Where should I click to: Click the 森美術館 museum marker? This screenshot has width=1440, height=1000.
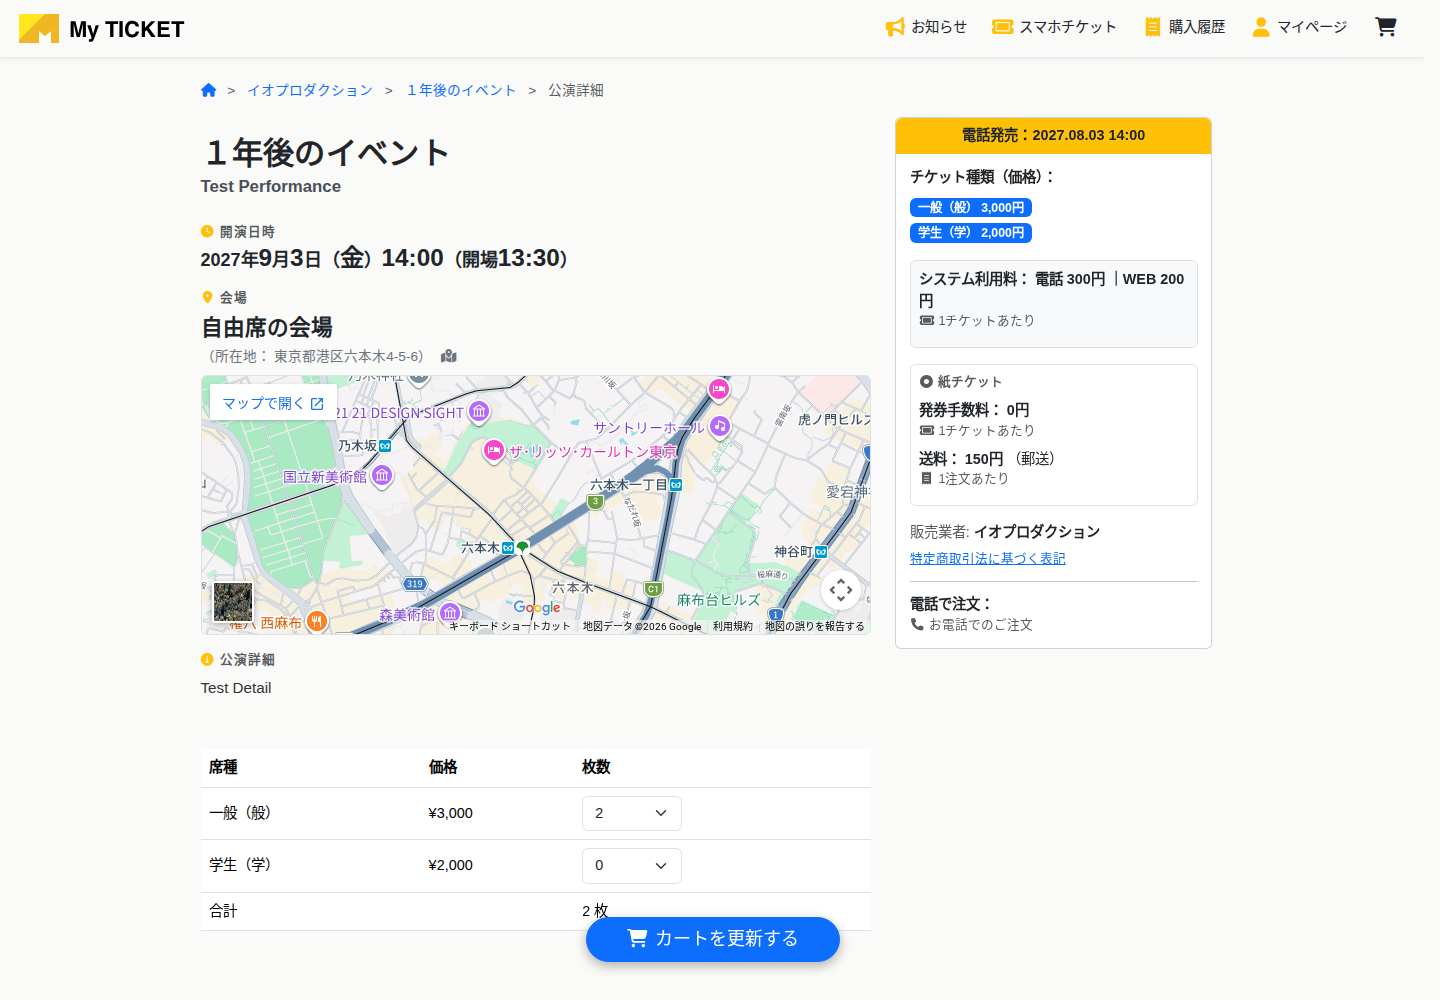[x=450, y=613]
